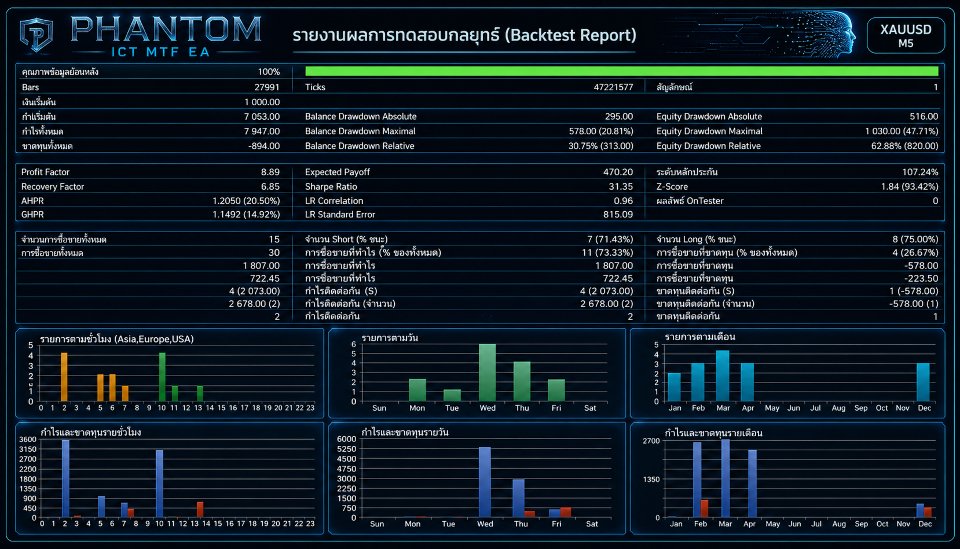This screenshot has height=549, width=960.
Task: Click the Profit Factor label
Action: (x=45, y=172)
